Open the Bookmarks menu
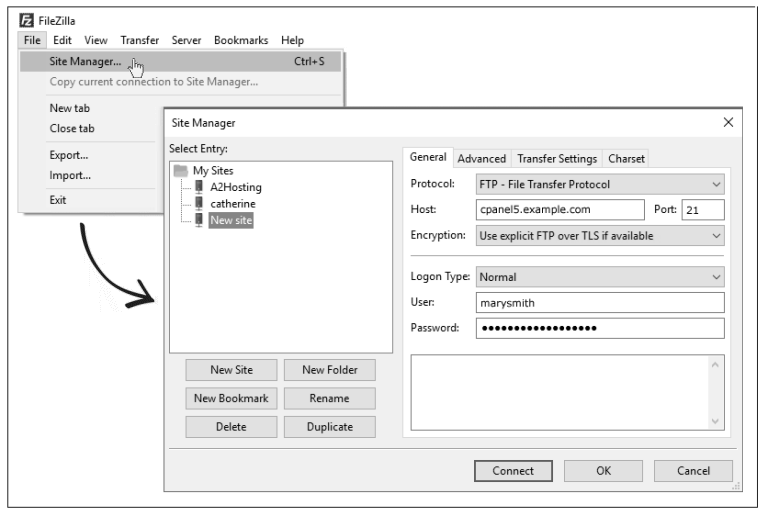This screenshot has width=768, height=516. (241, 40)
